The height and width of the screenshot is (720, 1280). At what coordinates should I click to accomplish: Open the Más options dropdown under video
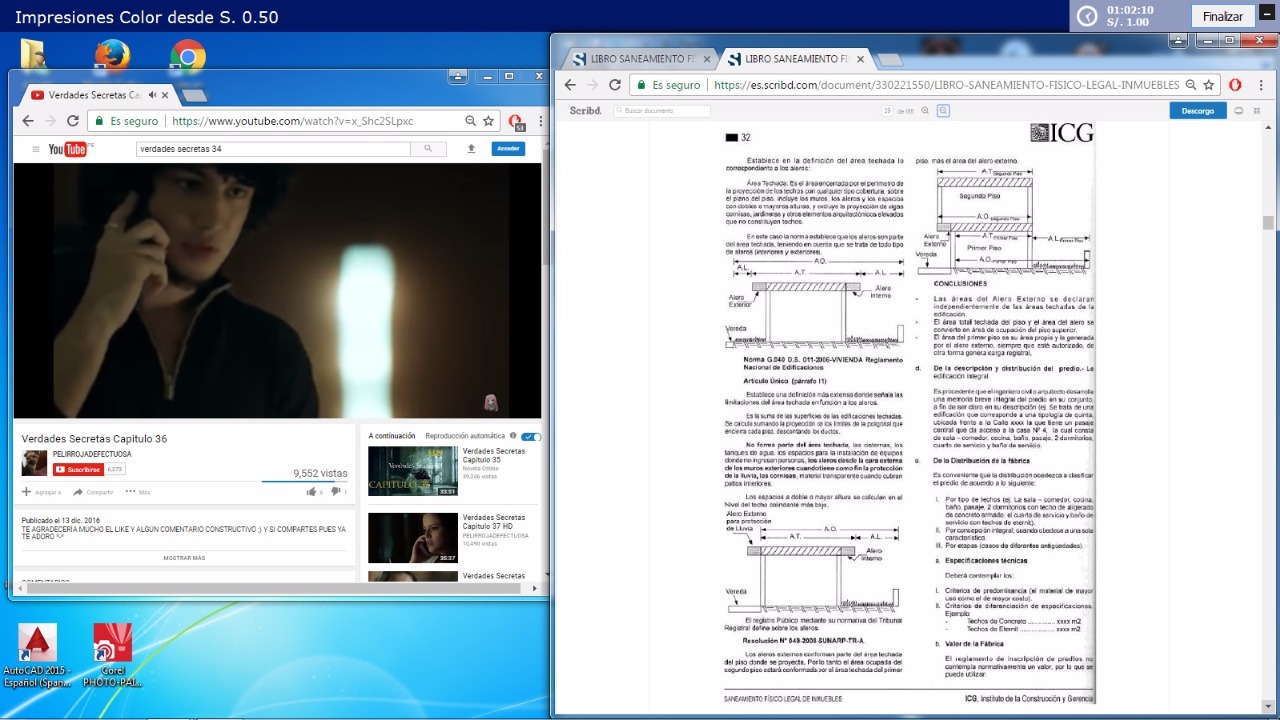coord(137,492)
